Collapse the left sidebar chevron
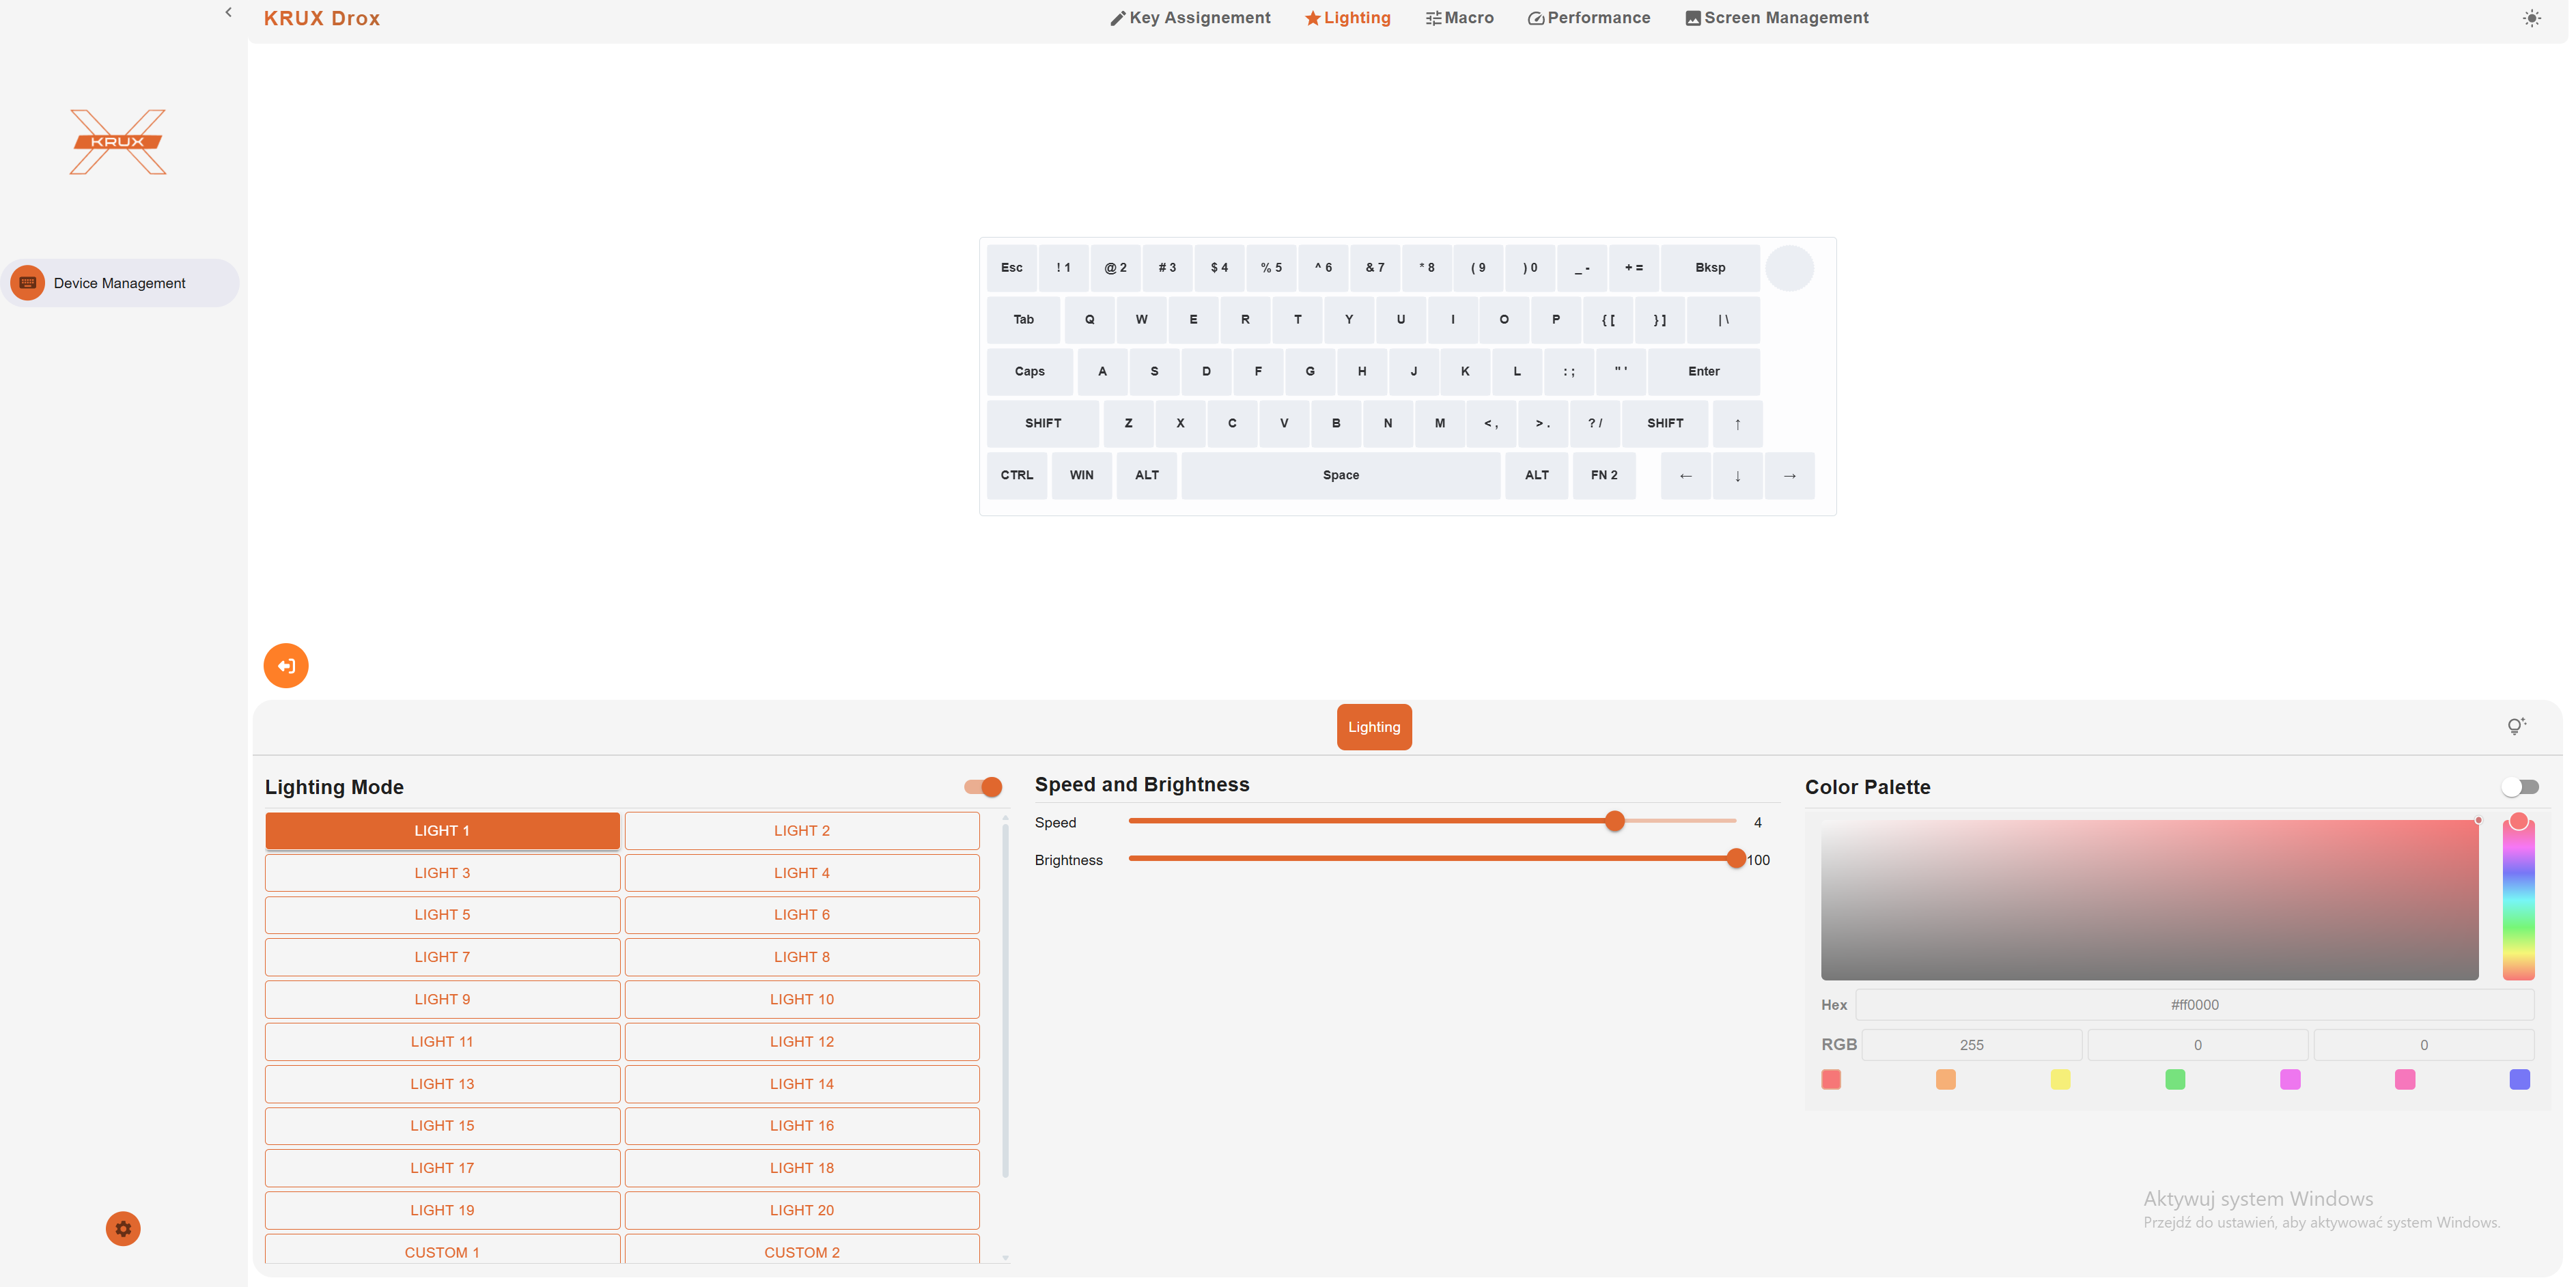 pos(228,12)
